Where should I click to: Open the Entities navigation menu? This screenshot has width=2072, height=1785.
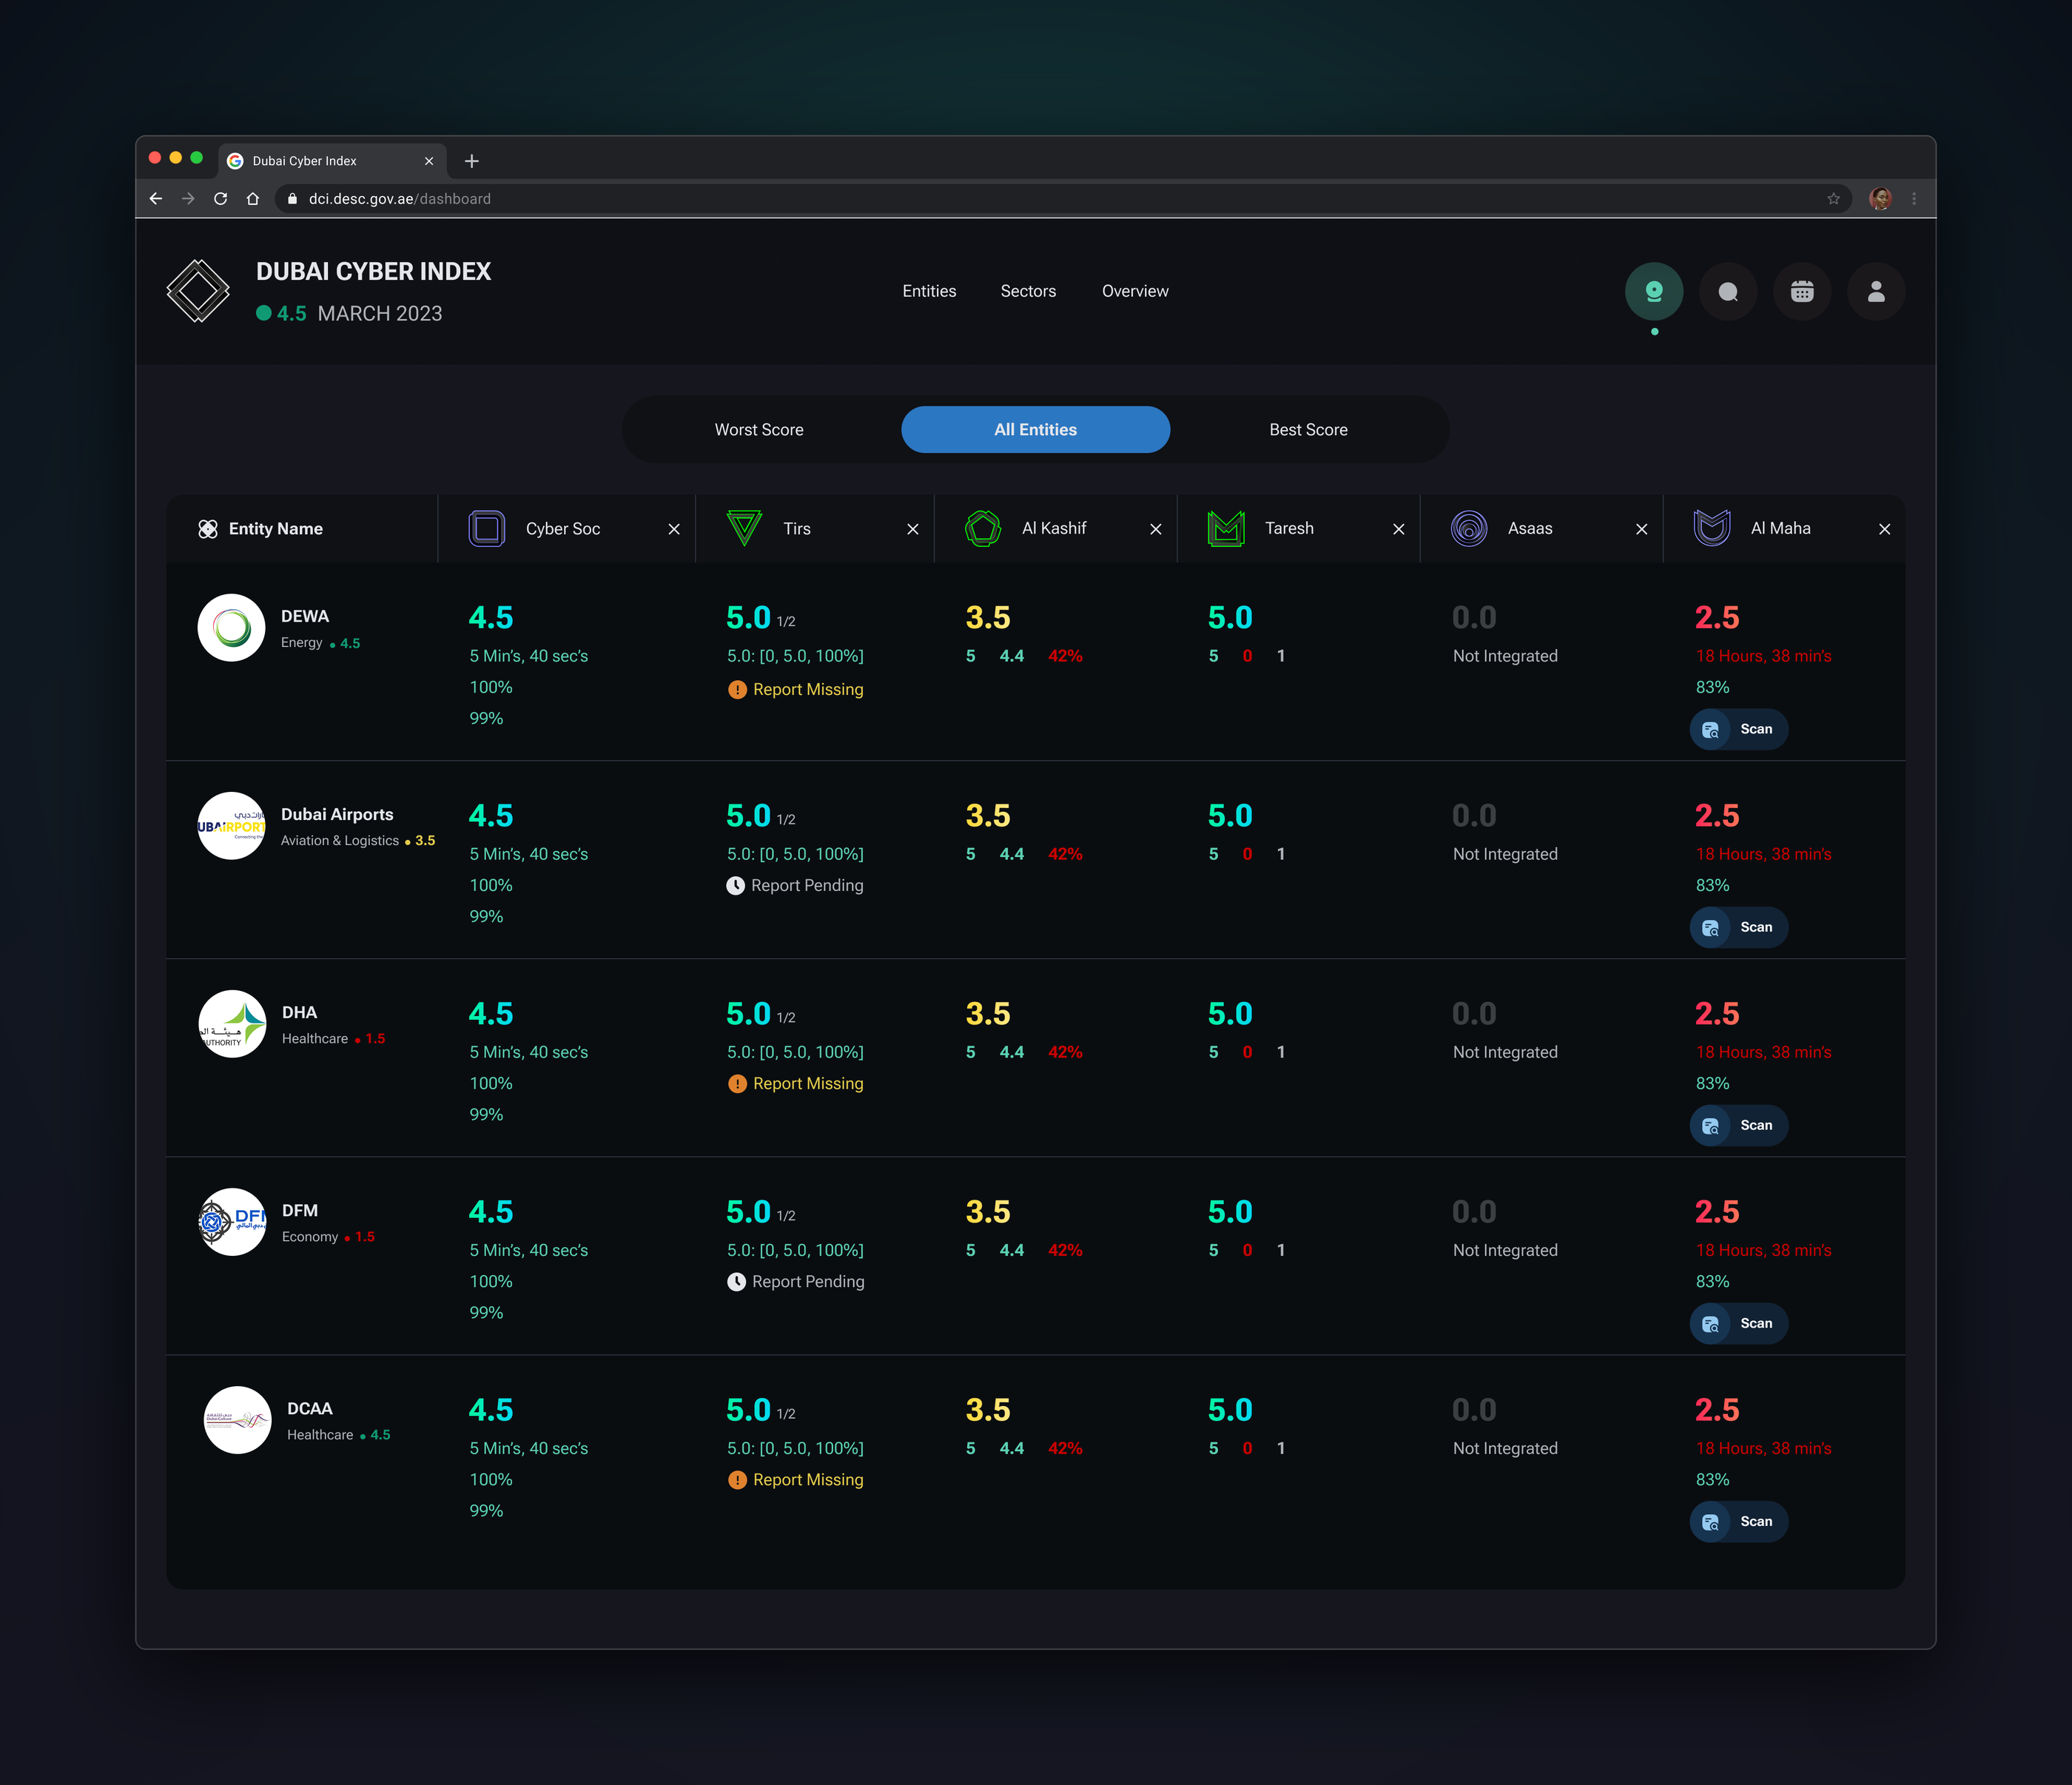tap(929, 291)
